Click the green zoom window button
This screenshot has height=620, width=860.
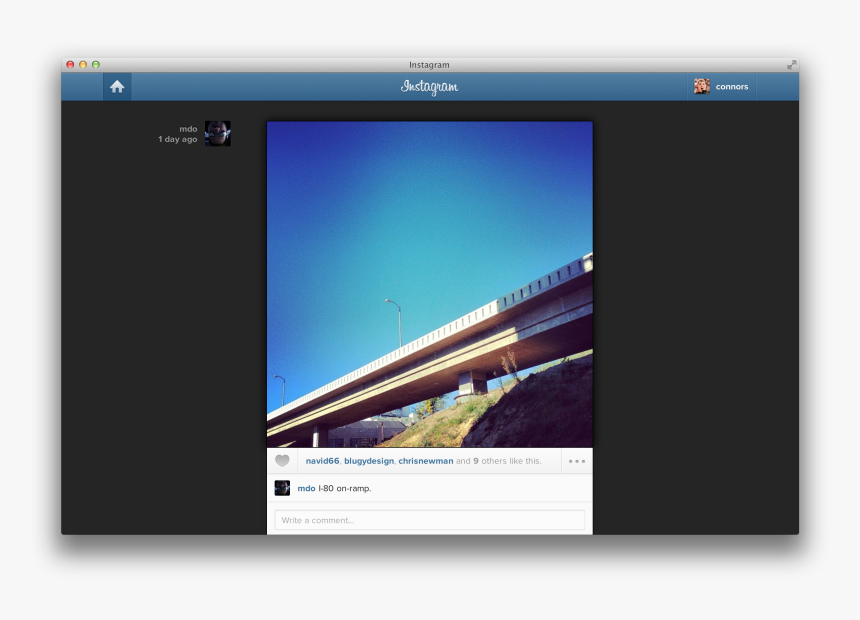coord(96,64)
